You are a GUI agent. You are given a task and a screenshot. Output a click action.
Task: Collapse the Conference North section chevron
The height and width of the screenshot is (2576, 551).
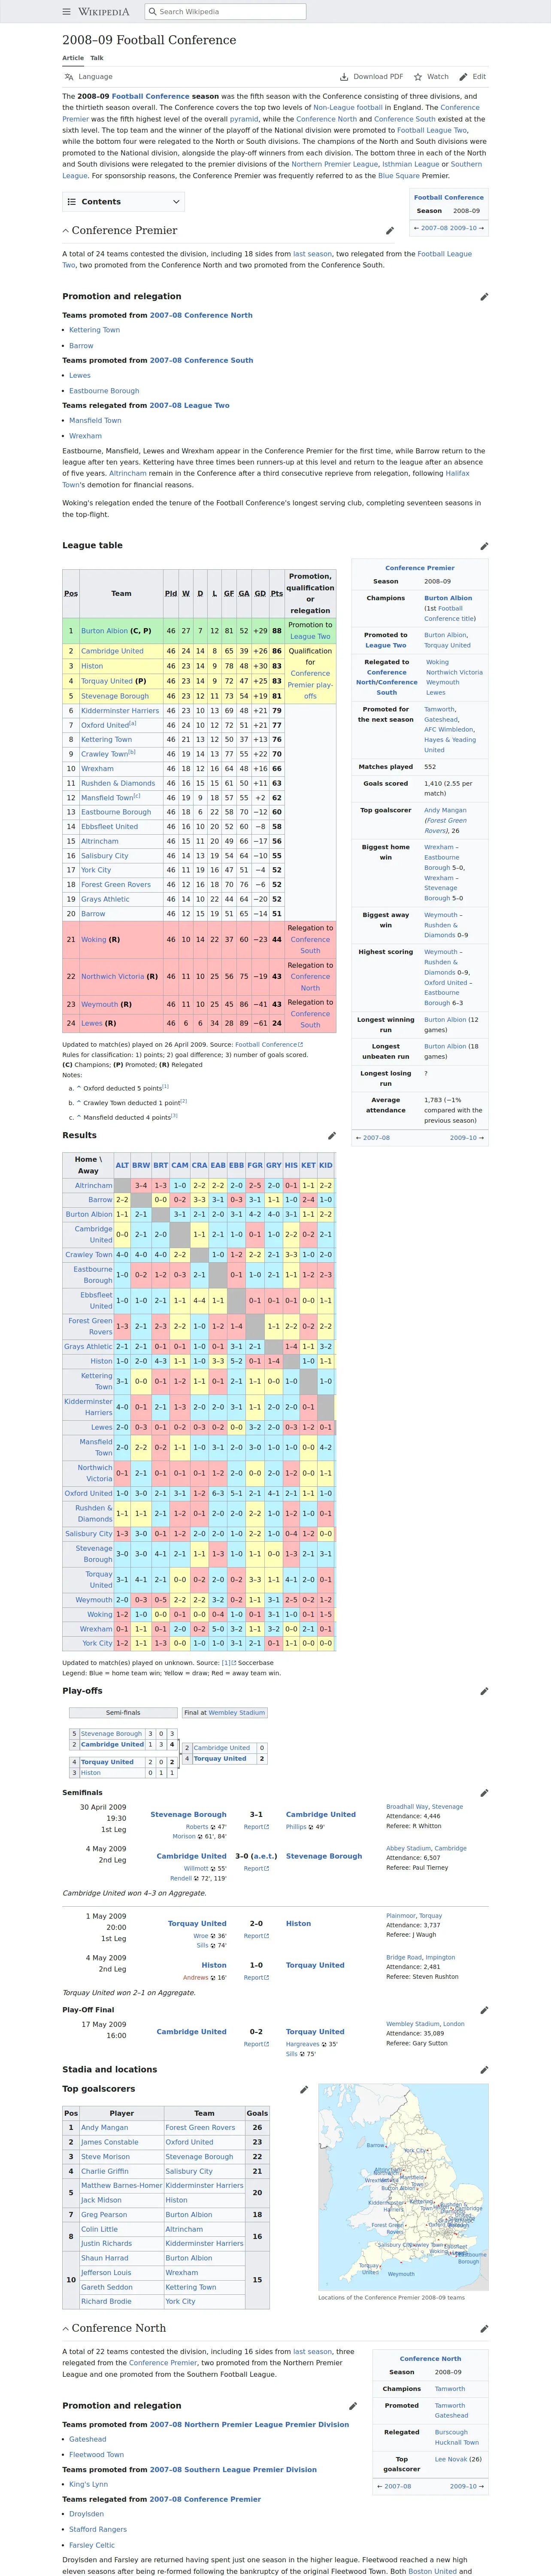(66, 2329)
